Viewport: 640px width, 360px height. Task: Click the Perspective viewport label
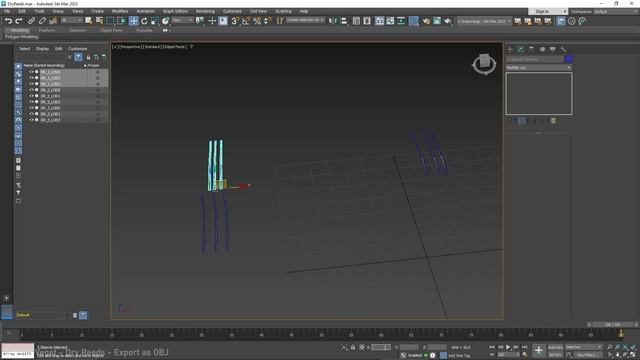tap(130, 47)
